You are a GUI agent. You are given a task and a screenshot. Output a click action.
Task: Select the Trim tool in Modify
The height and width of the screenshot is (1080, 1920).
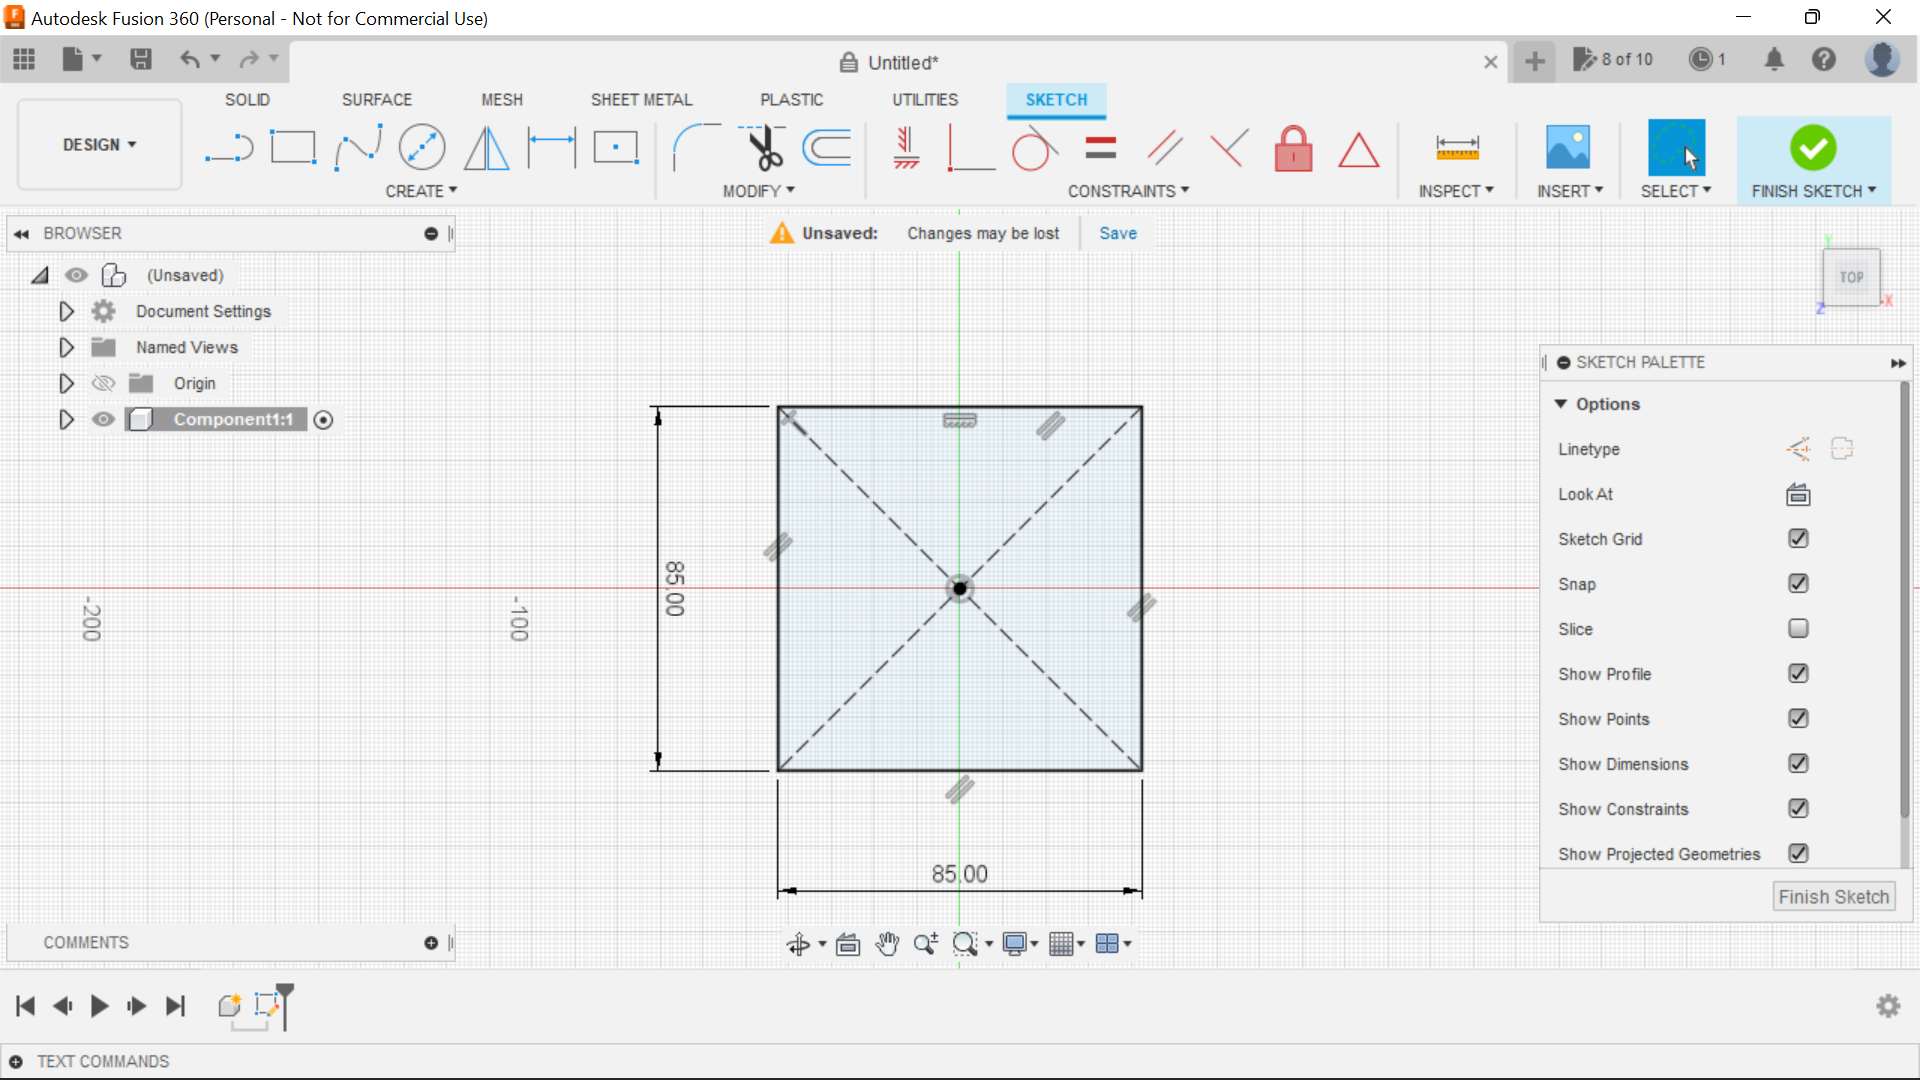click(762, 148)
